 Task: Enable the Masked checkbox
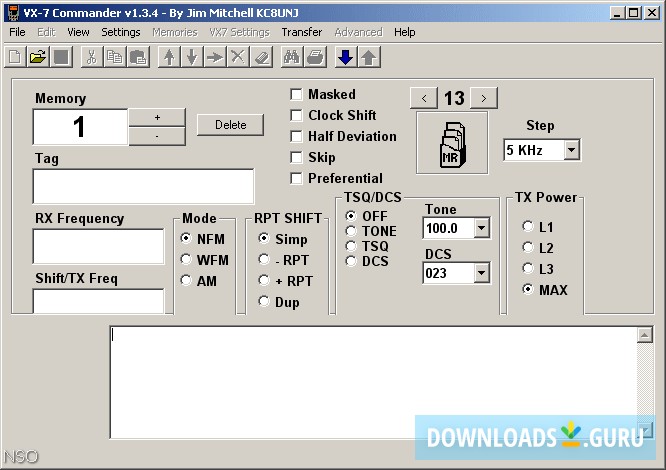pyautogui.click(x=296, y=94)
